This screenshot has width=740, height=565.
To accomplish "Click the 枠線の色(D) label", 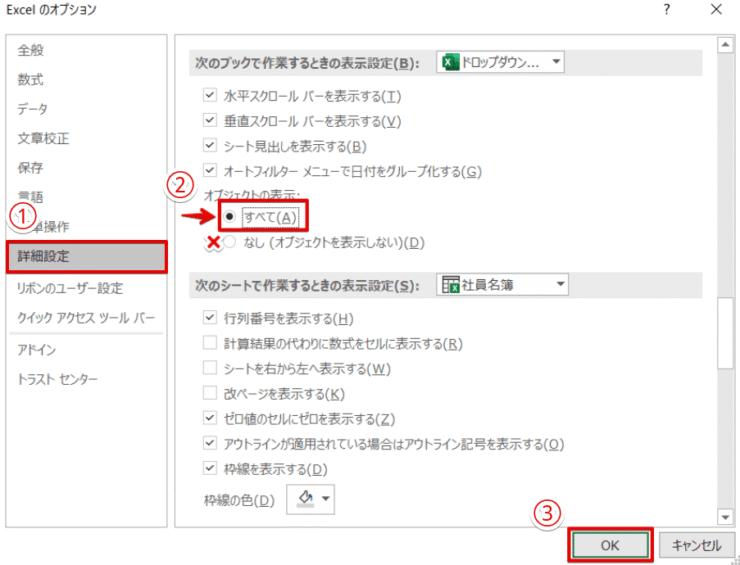I will [x=239, y=500].
